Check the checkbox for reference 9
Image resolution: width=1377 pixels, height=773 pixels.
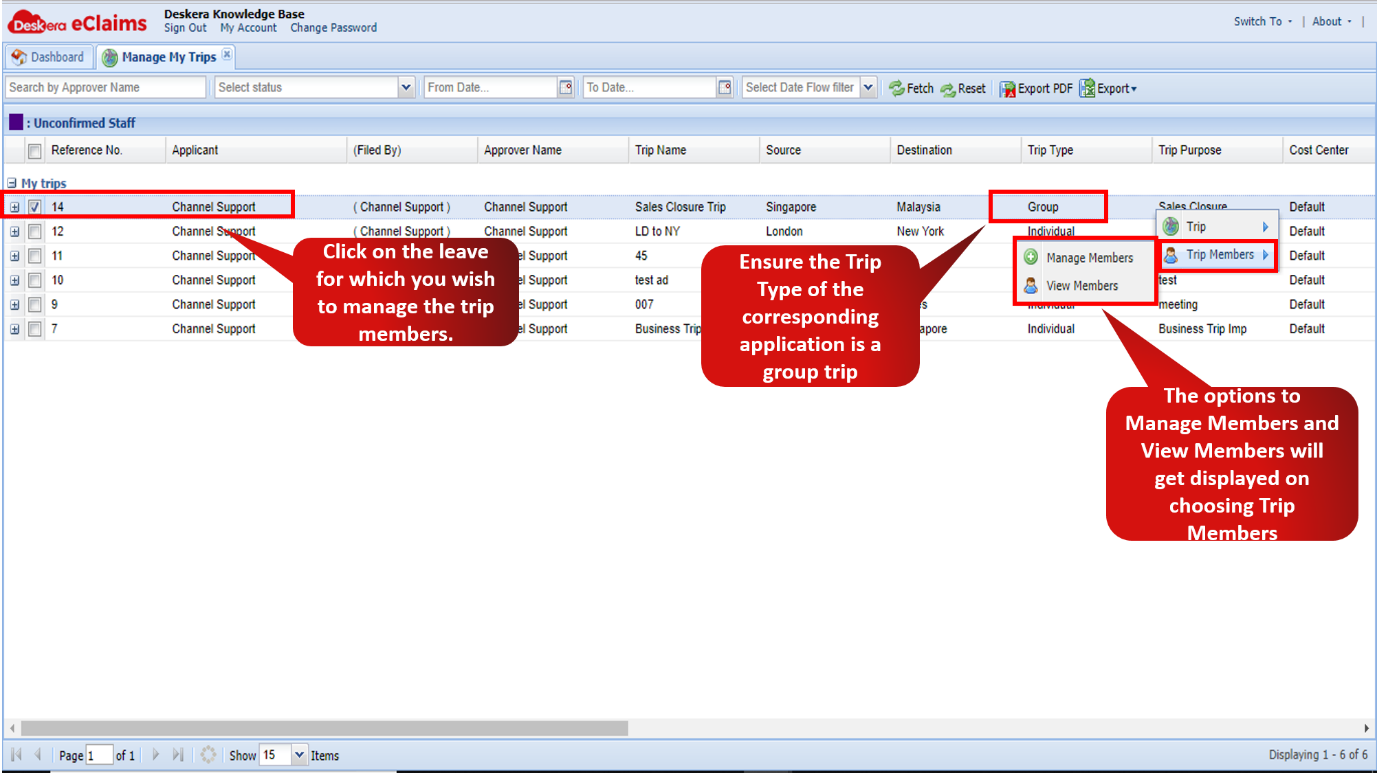[35, 304]
